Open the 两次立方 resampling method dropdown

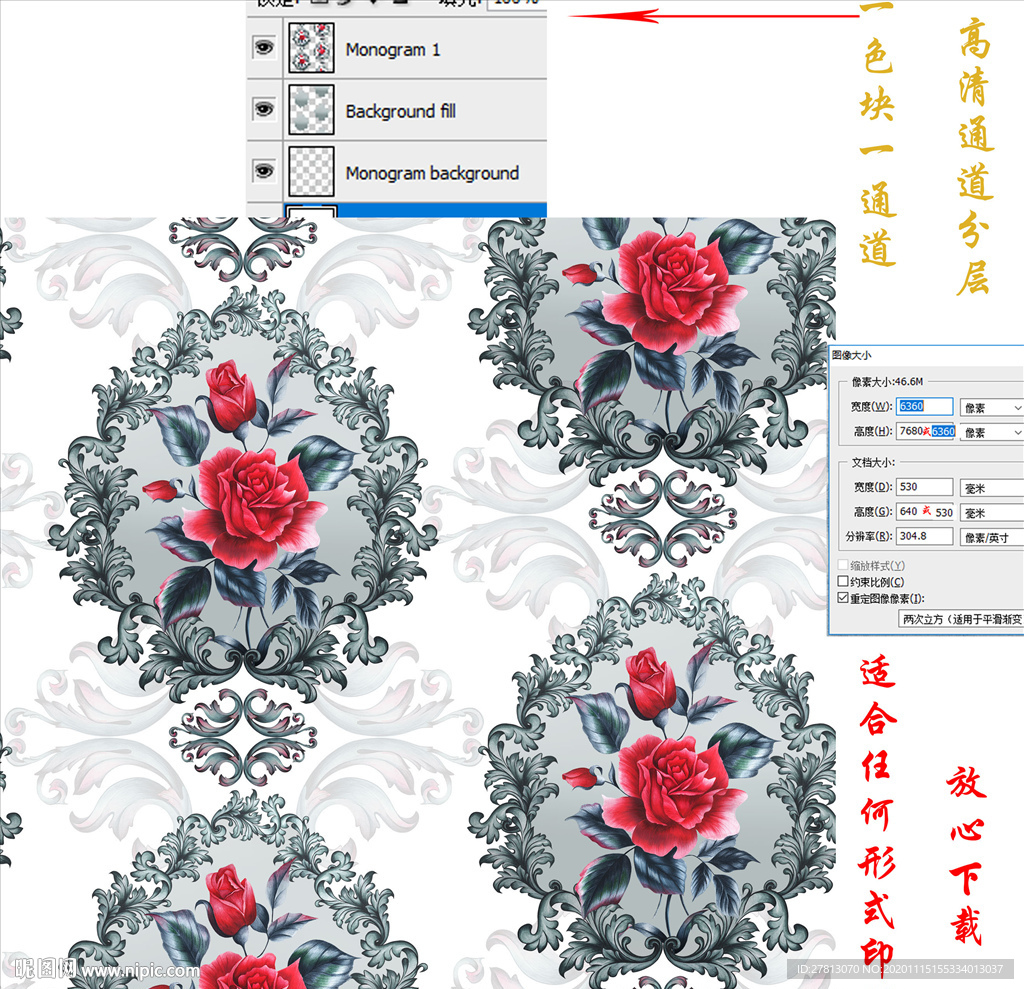coord(961,619)
